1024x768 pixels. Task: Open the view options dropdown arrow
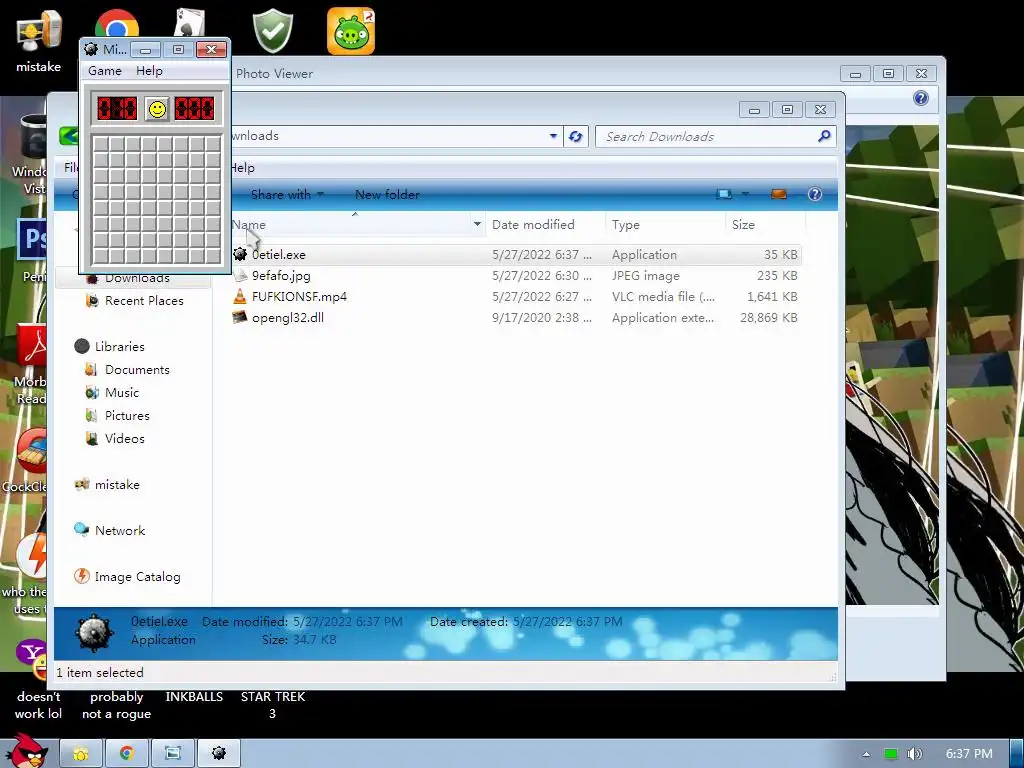click(x=745, y=194)
